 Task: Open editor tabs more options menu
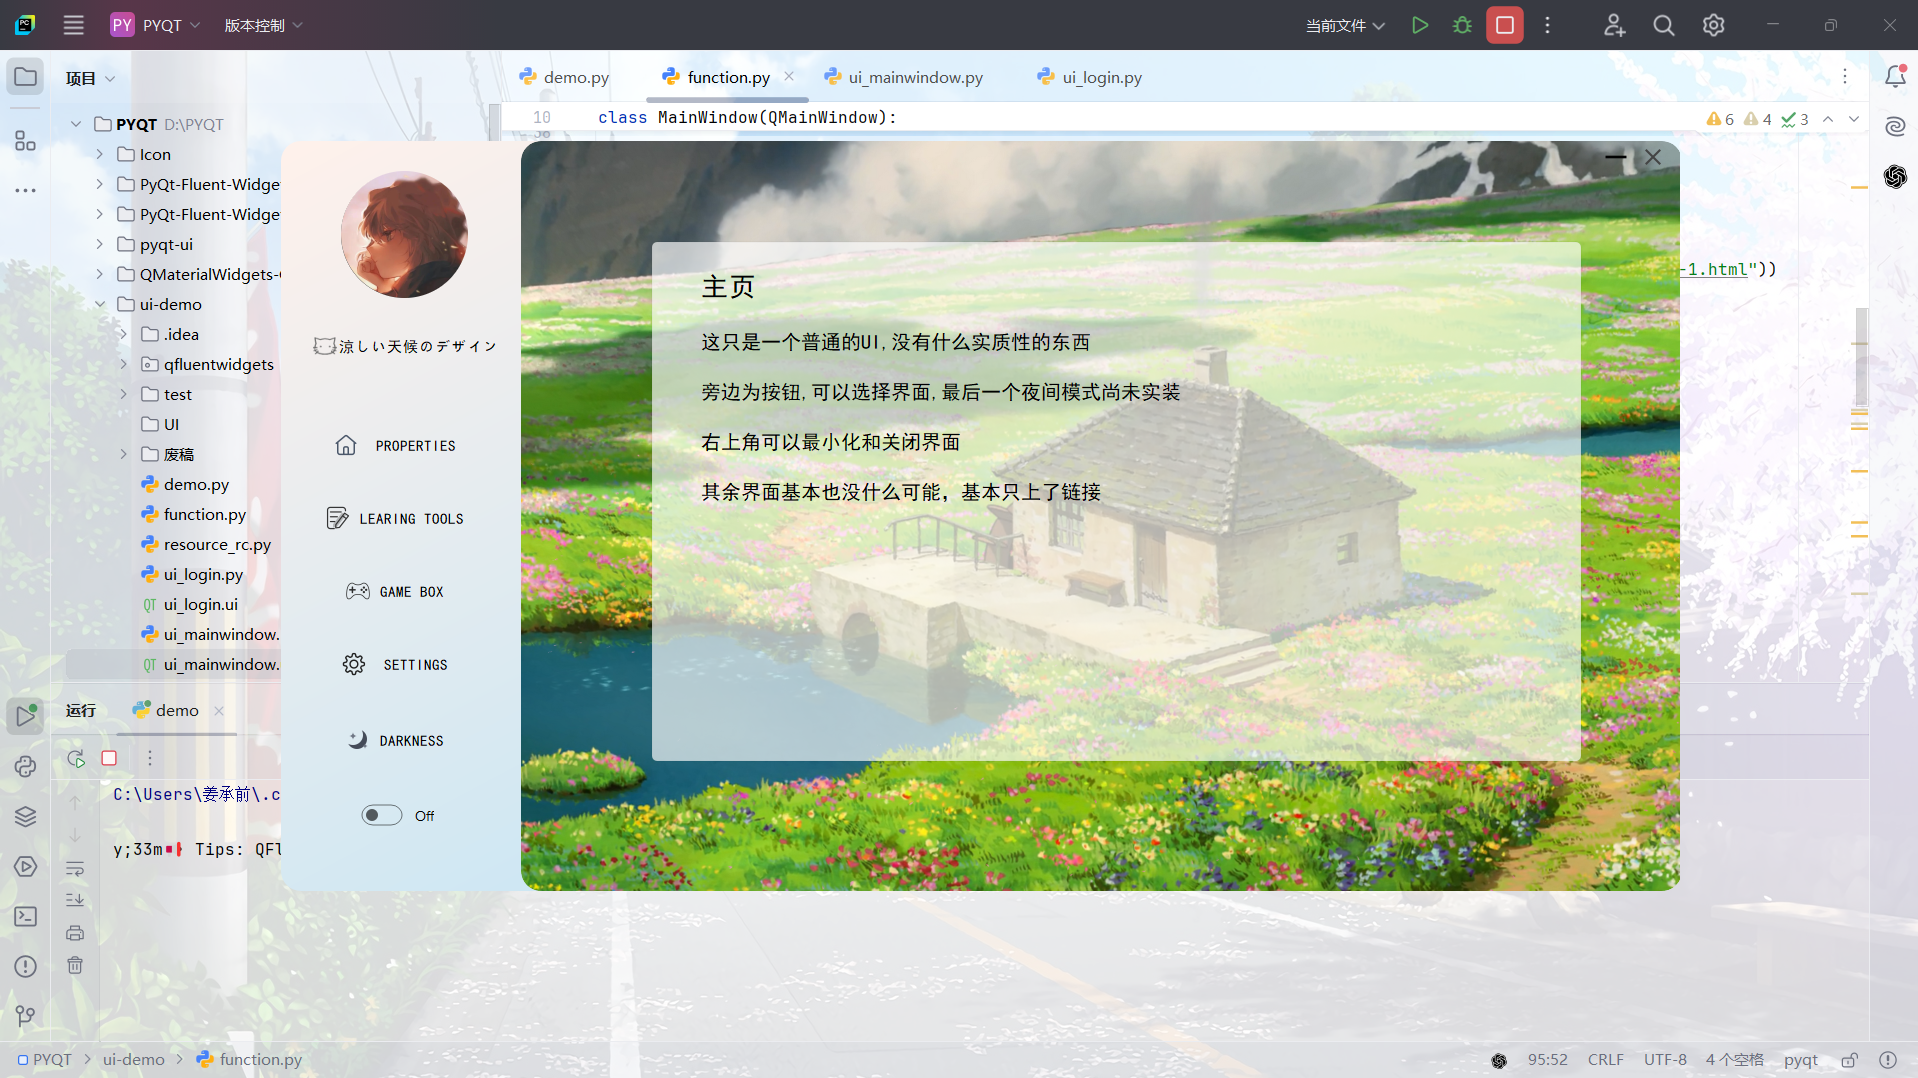[x=1845, y=77]
